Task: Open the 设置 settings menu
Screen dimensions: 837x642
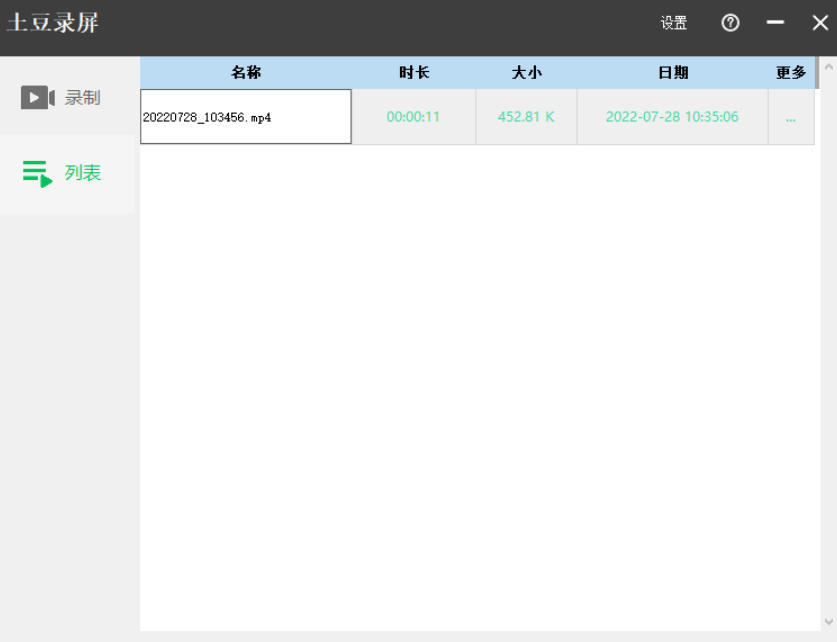Action: pyautogui.click(x=673, y=23)
